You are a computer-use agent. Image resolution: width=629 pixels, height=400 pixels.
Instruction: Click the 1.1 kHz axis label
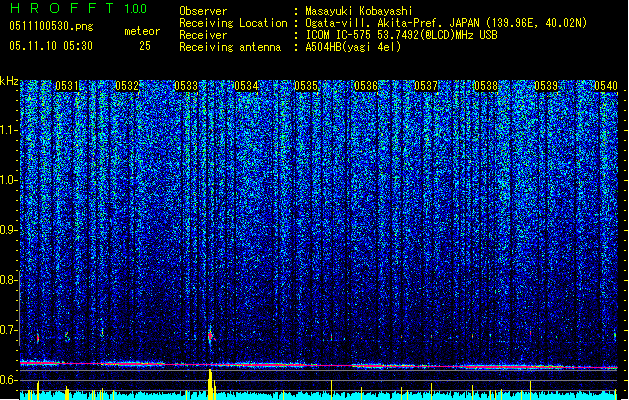pos(9,130)
